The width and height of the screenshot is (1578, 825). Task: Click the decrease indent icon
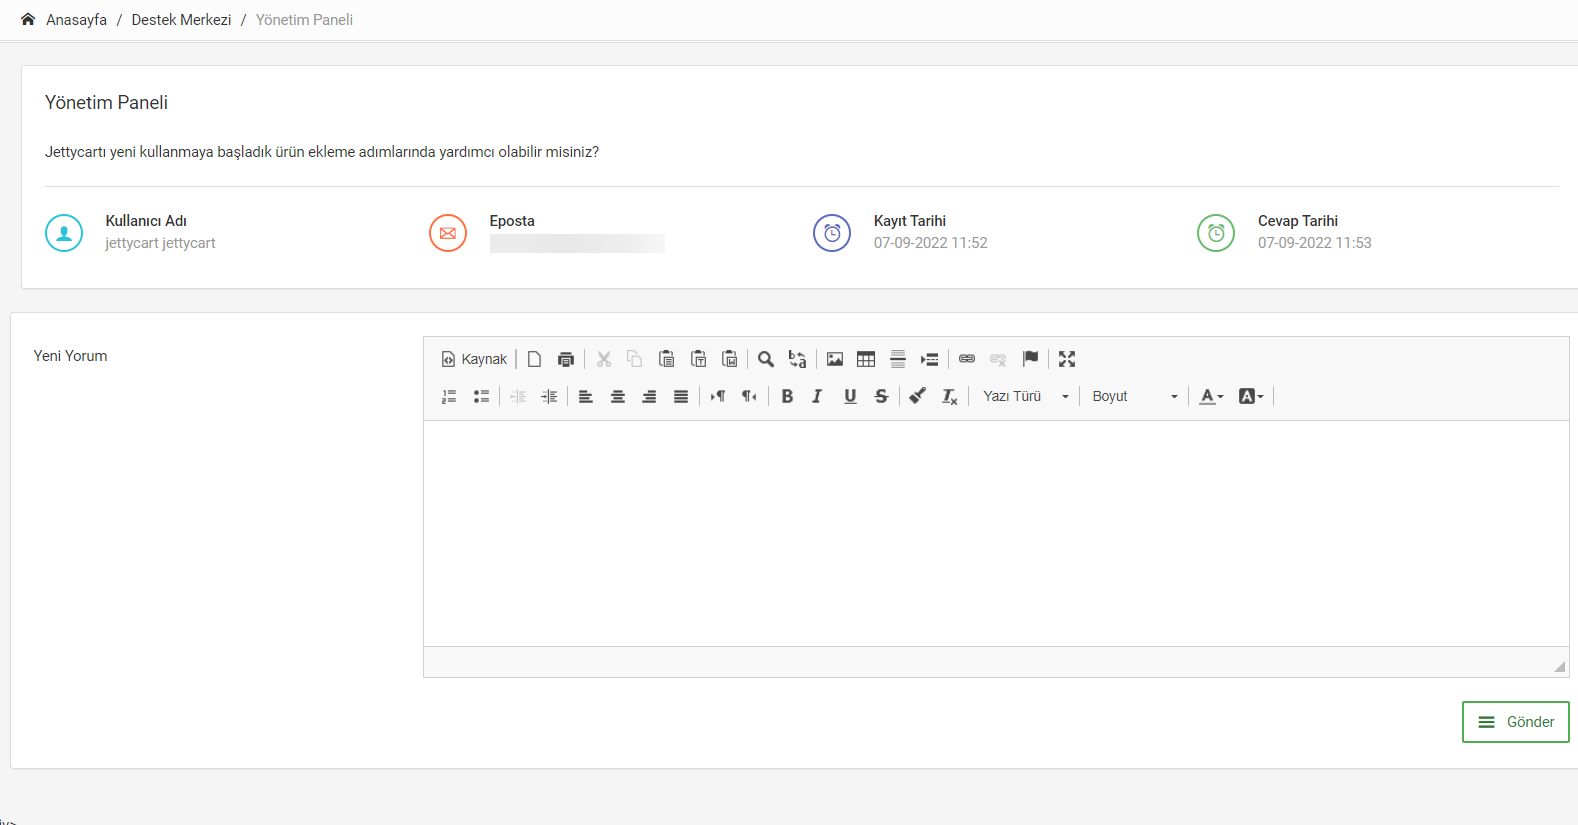point(518,396)
